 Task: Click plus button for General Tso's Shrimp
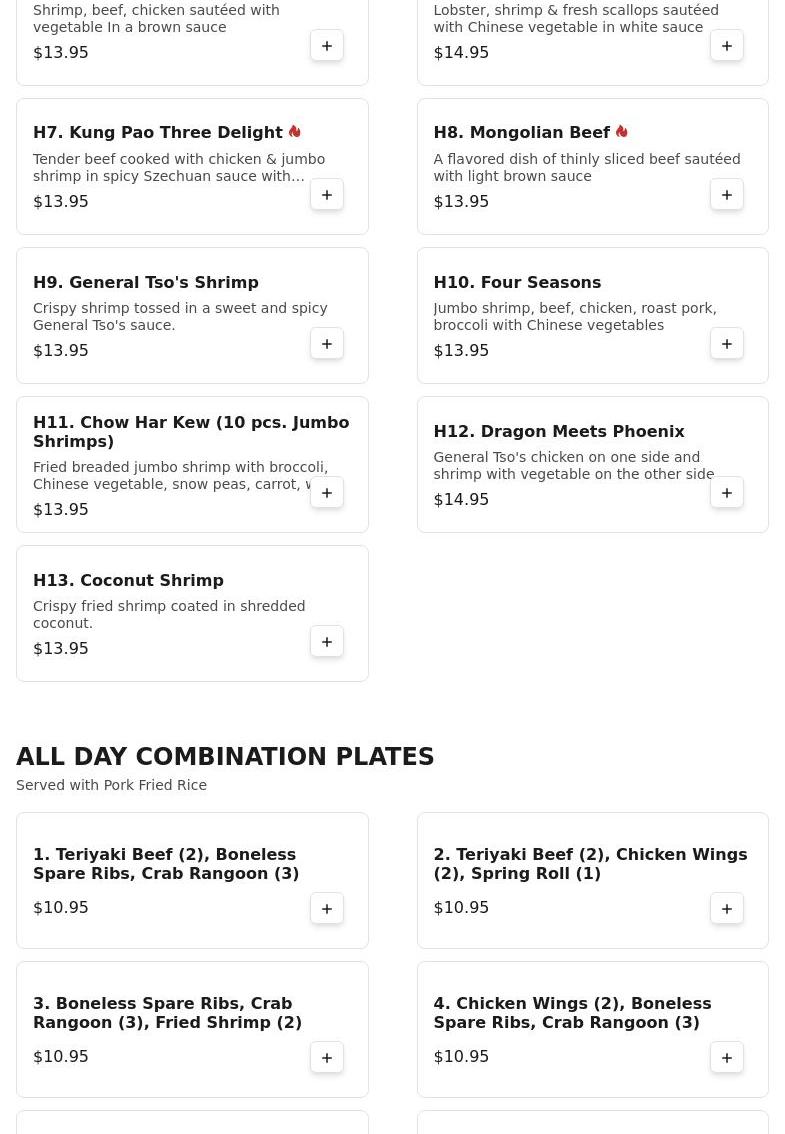(x=327, y=344)
